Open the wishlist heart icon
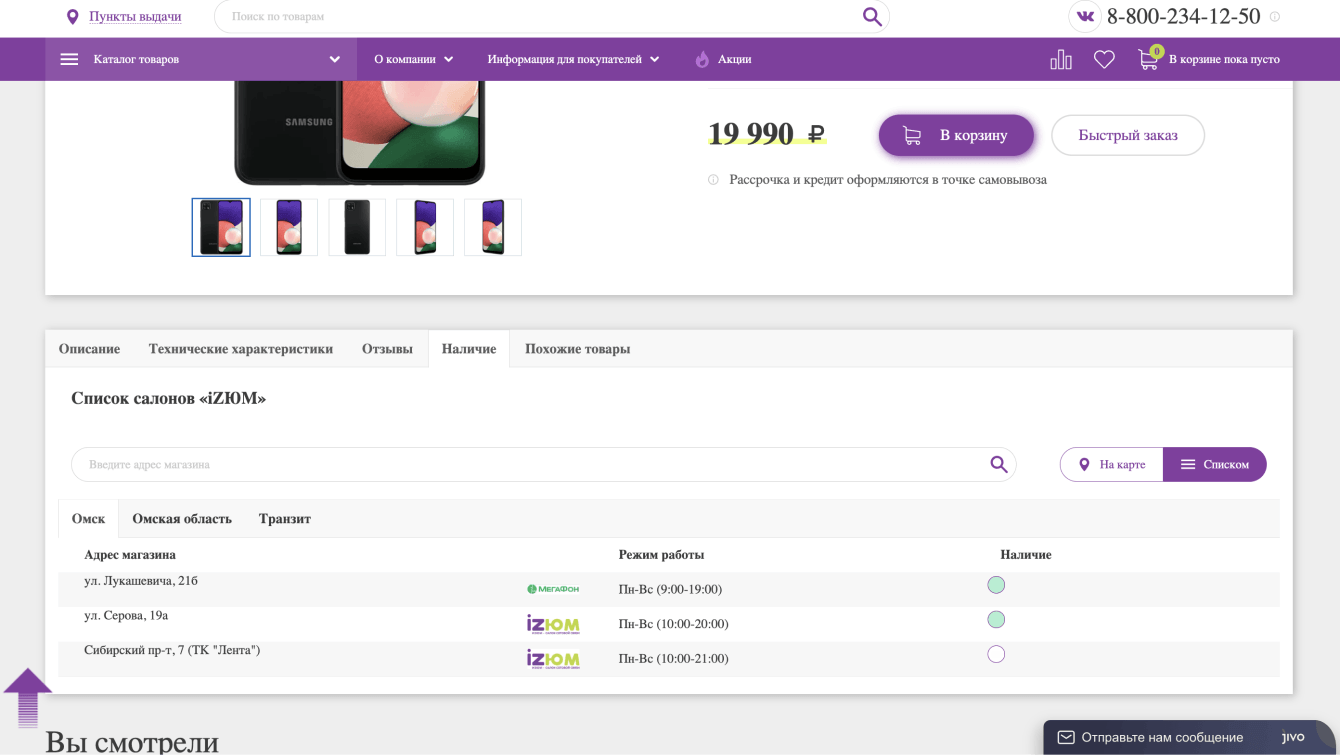The height and width of the screenshot is (755, 1340). (1104, 60)
